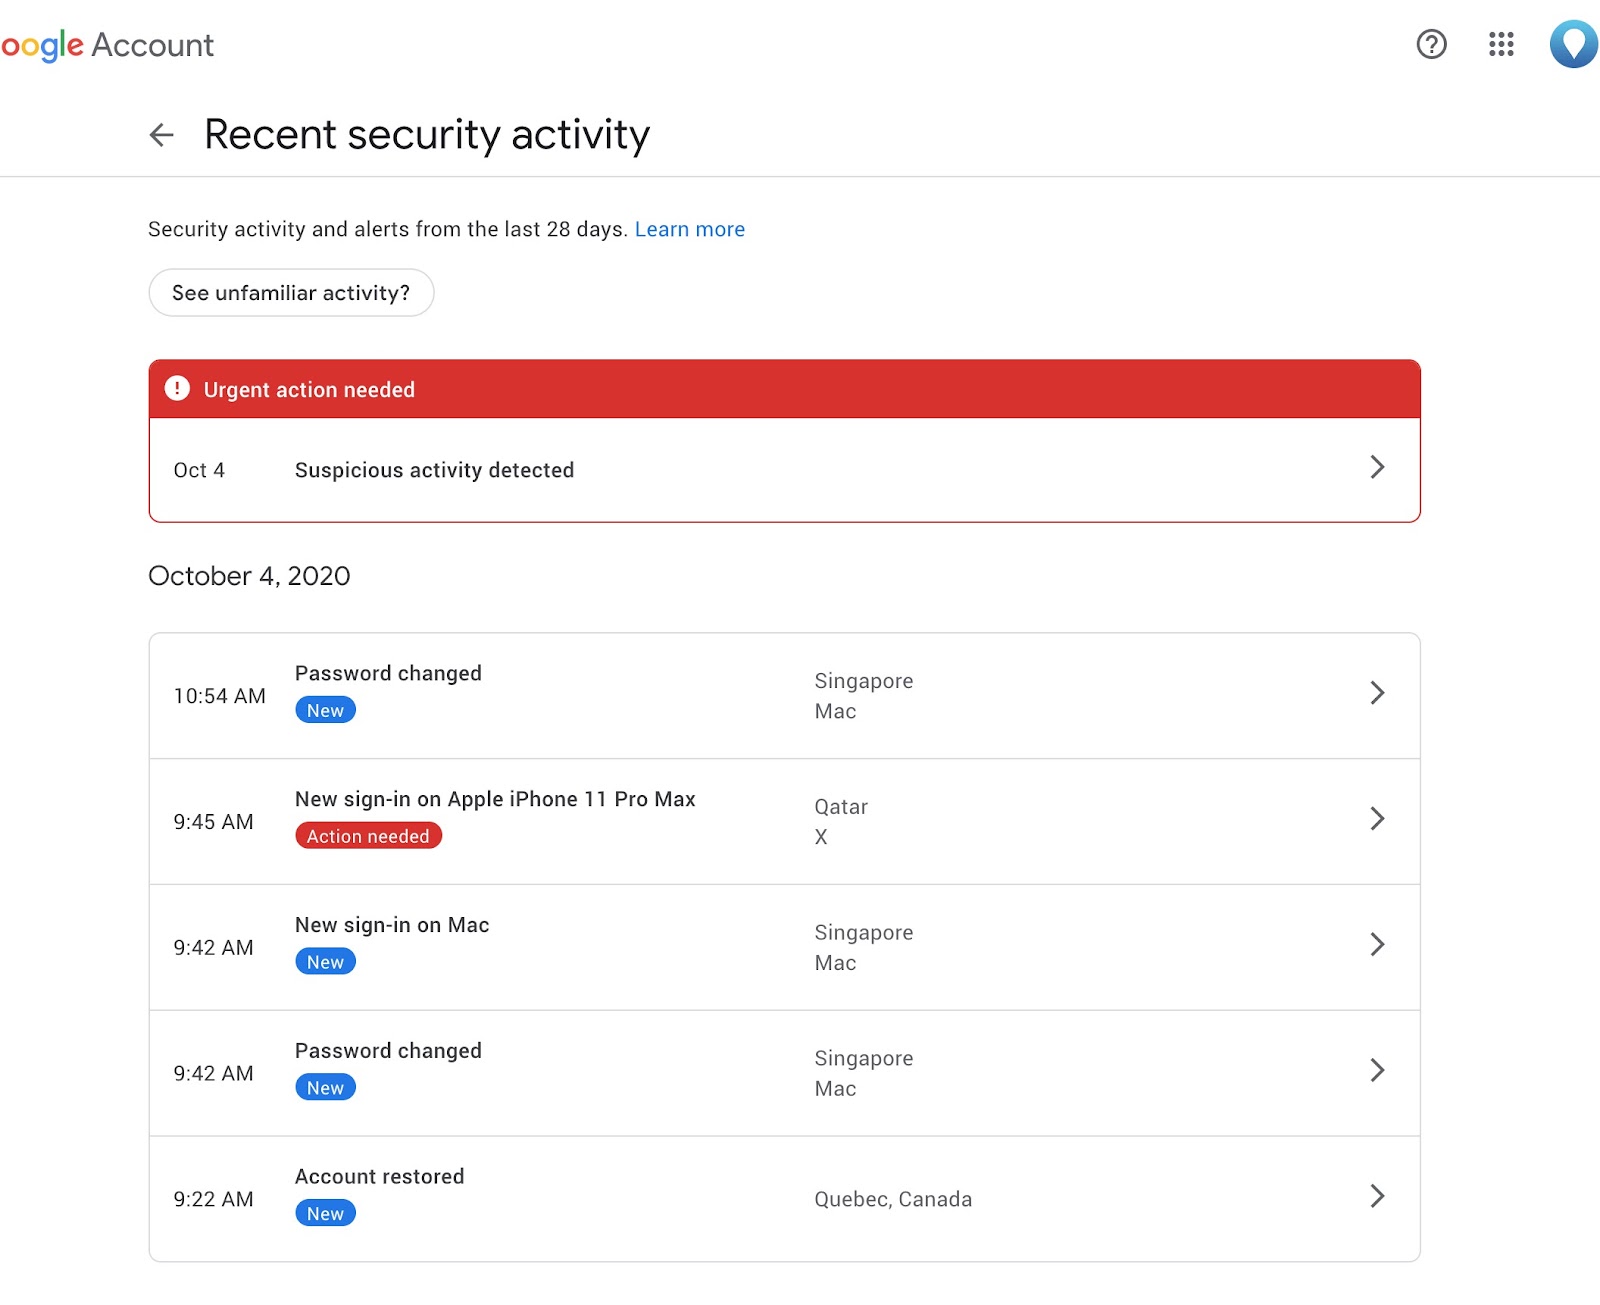Click the See unfamiliar activity? button
This screenshot has width=1600, height=1305.
click(x=291, y=293)
